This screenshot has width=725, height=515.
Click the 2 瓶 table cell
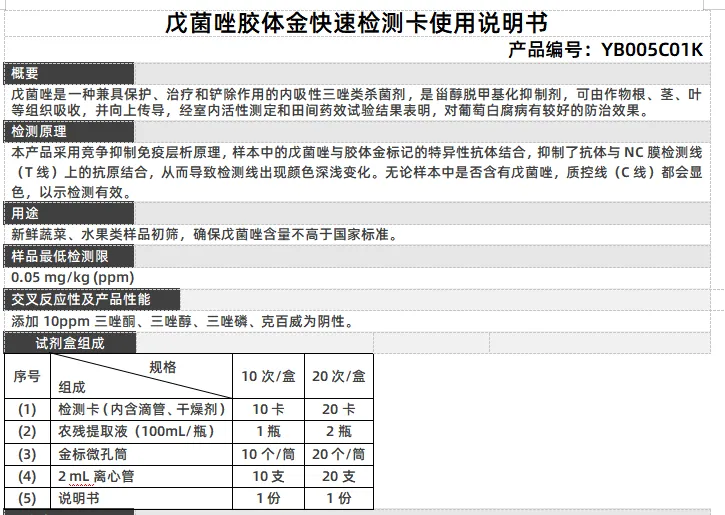coord(339,431)
